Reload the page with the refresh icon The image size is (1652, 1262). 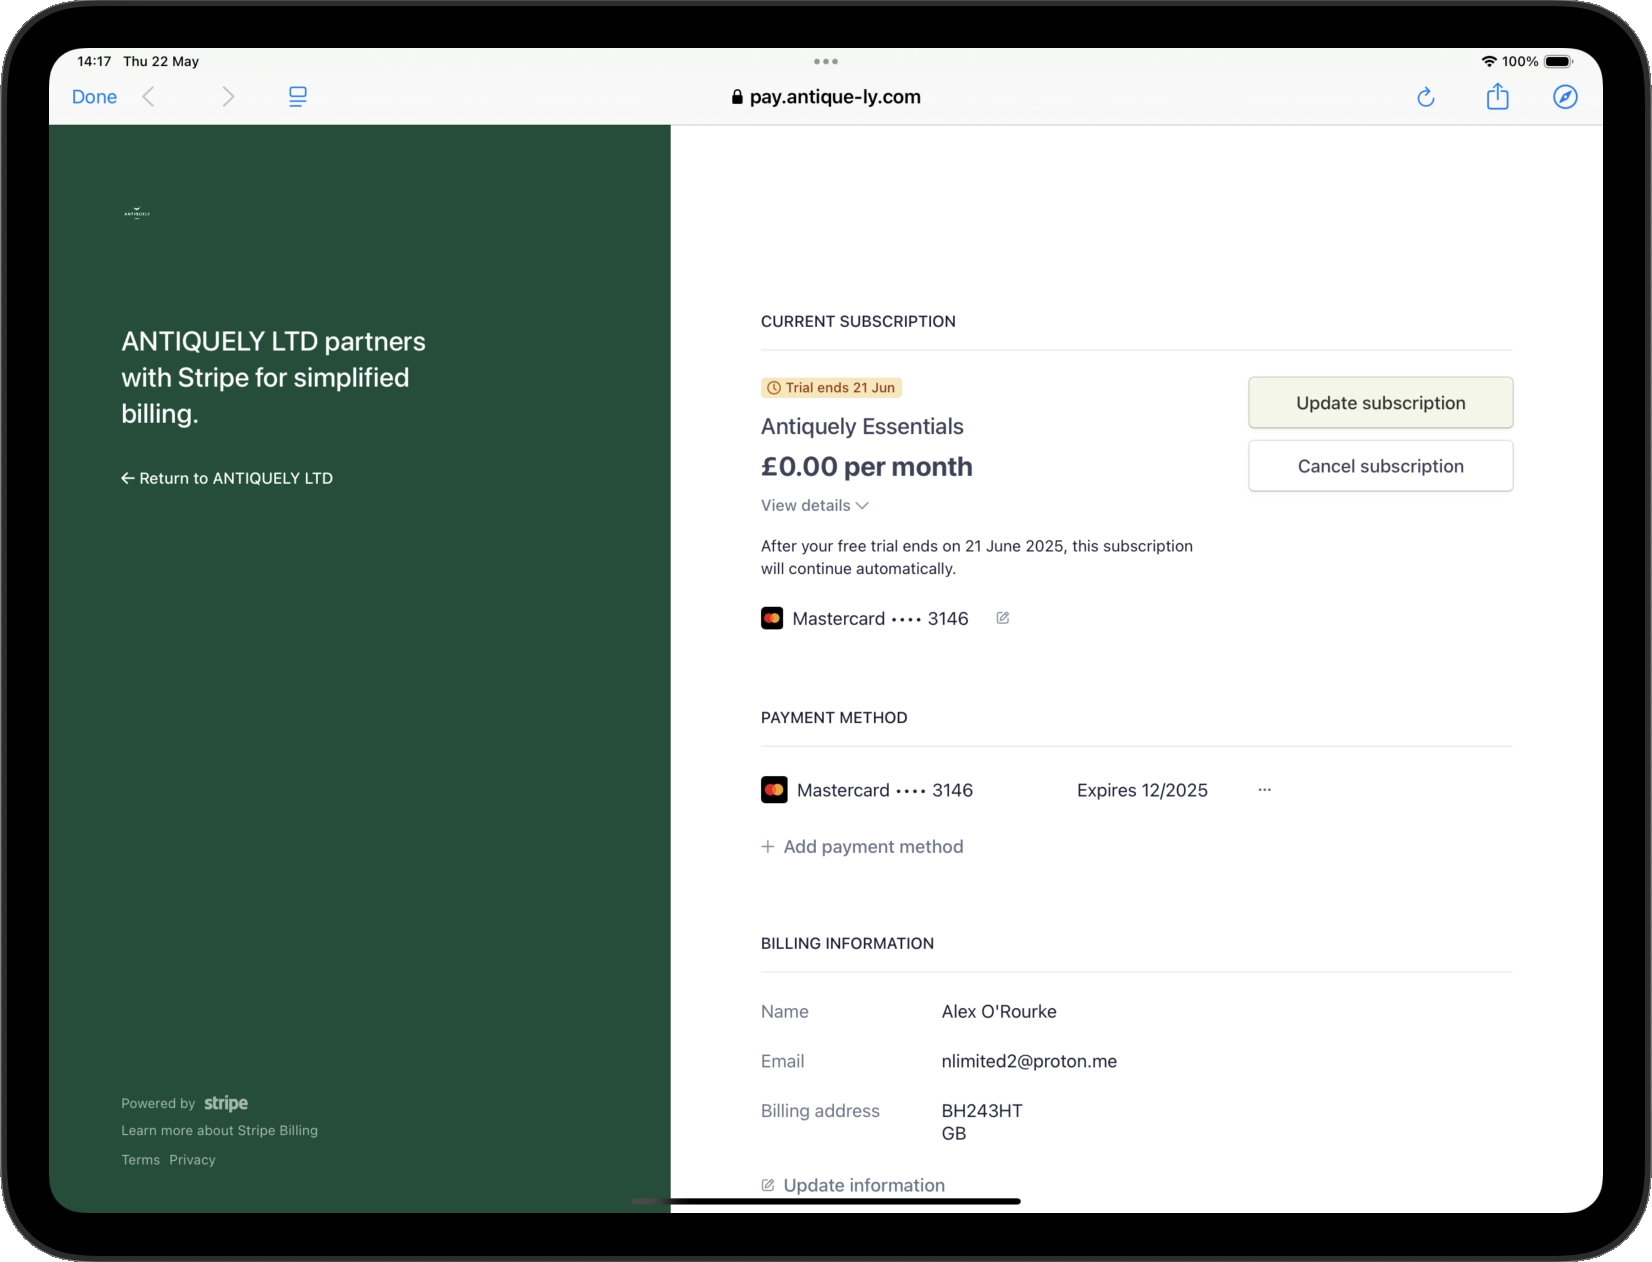click(1426, 97)
